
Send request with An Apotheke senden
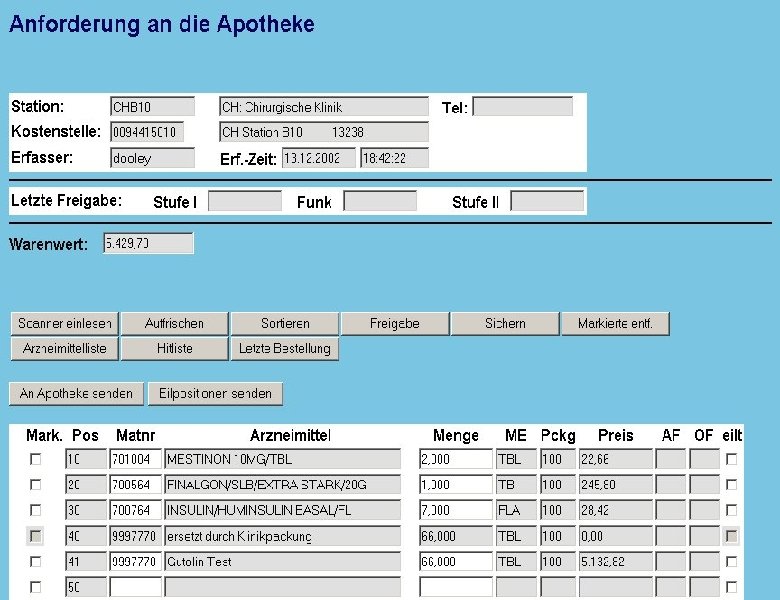tap(76, 394)
